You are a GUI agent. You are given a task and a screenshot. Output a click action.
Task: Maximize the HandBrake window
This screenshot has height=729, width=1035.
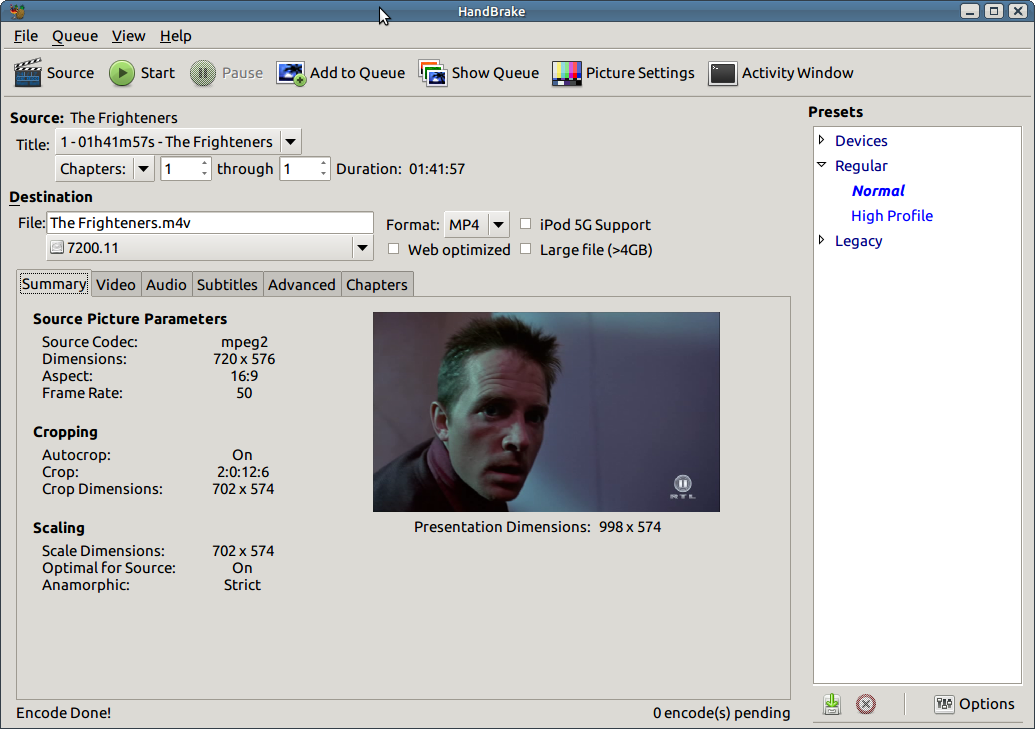(993, 11)
